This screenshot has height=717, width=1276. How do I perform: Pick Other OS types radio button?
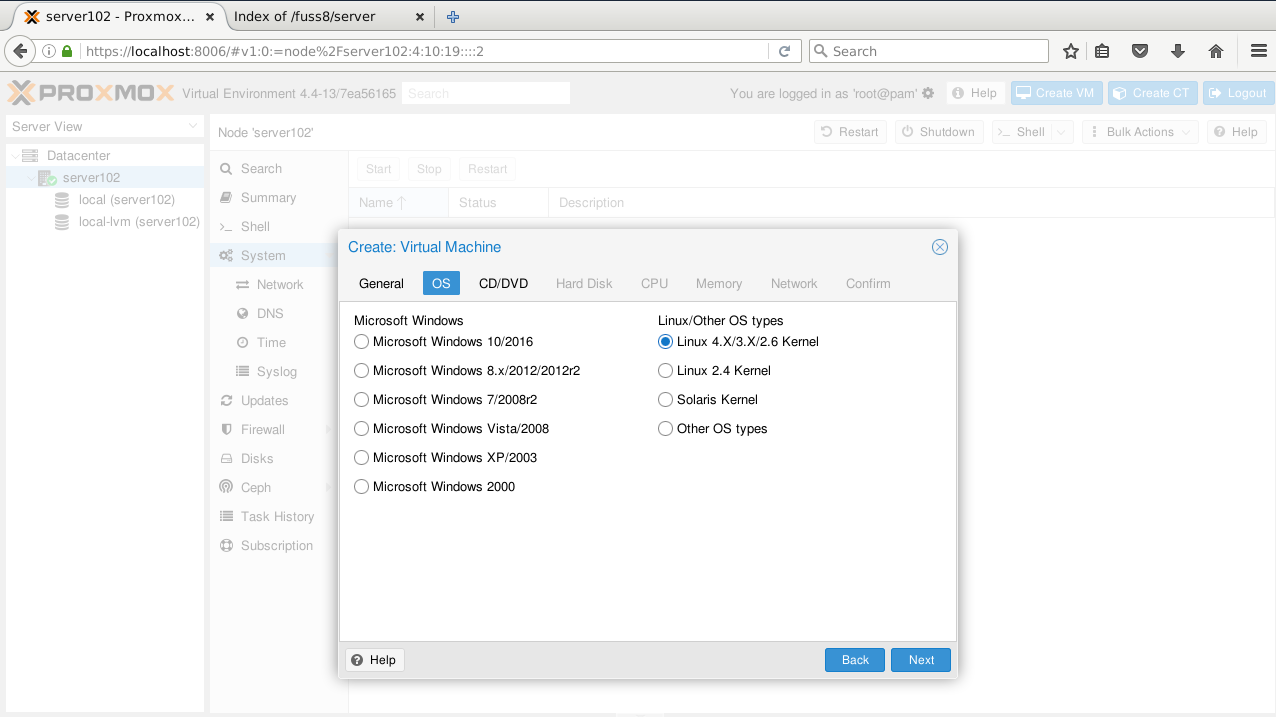tap(665, 429)
